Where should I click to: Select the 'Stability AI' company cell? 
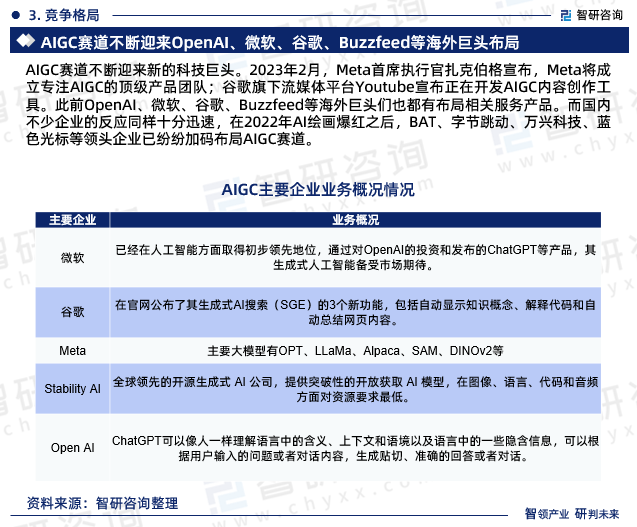pyautogui.click(x=72, y=388)
